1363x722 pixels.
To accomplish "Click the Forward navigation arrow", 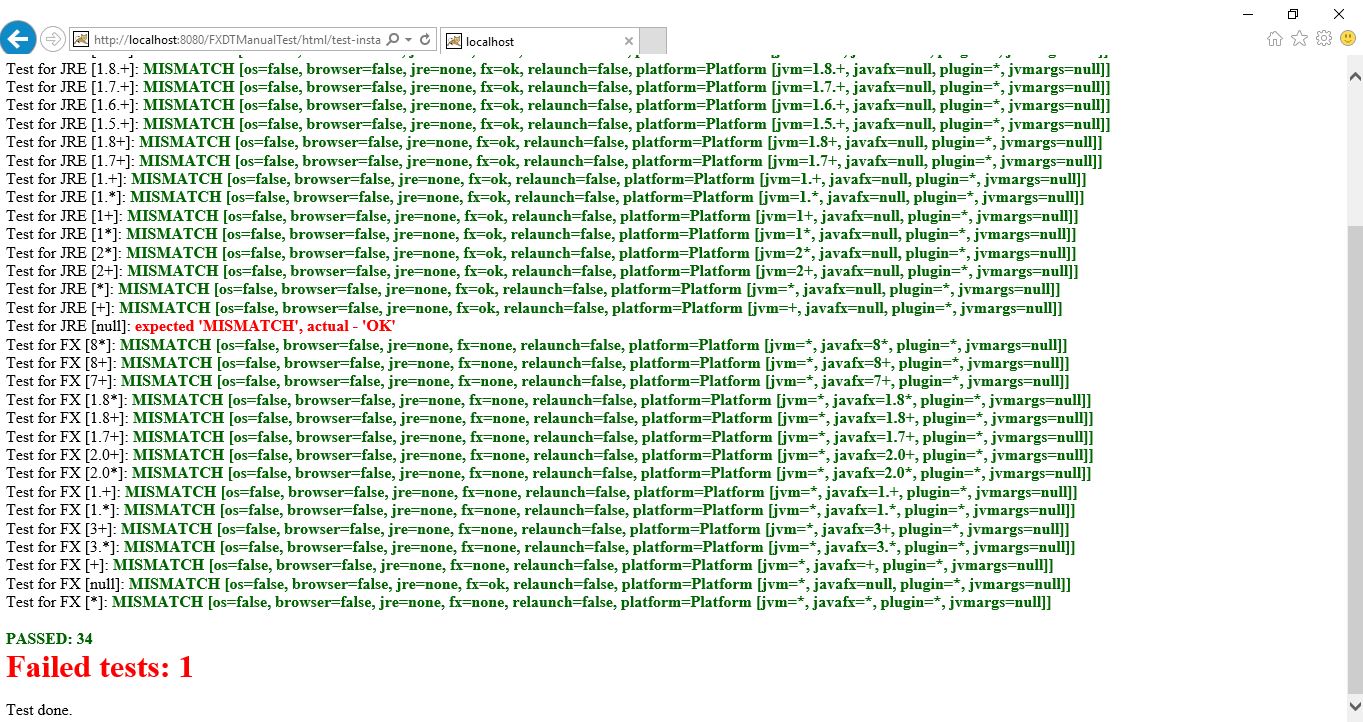I will click(52, 39).
